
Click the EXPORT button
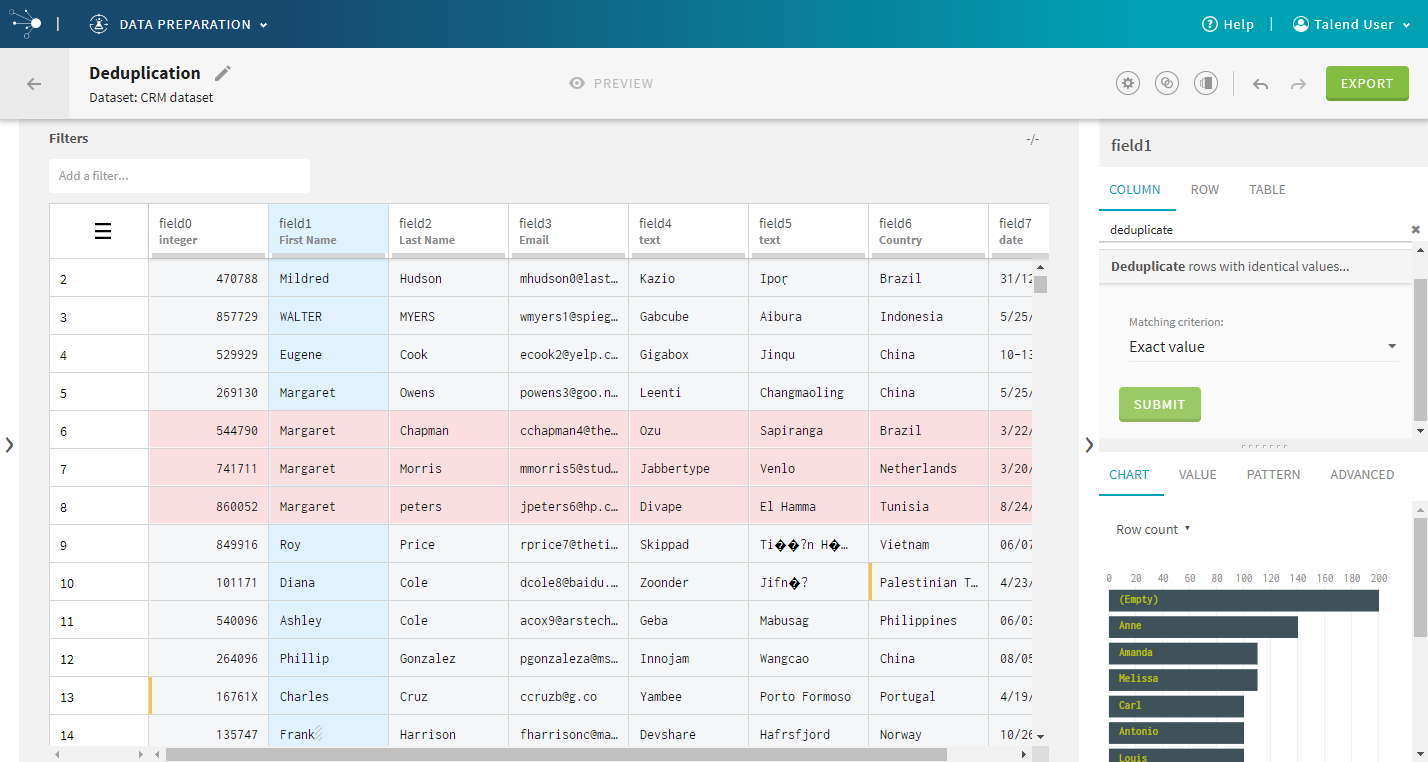(1366, 84)
